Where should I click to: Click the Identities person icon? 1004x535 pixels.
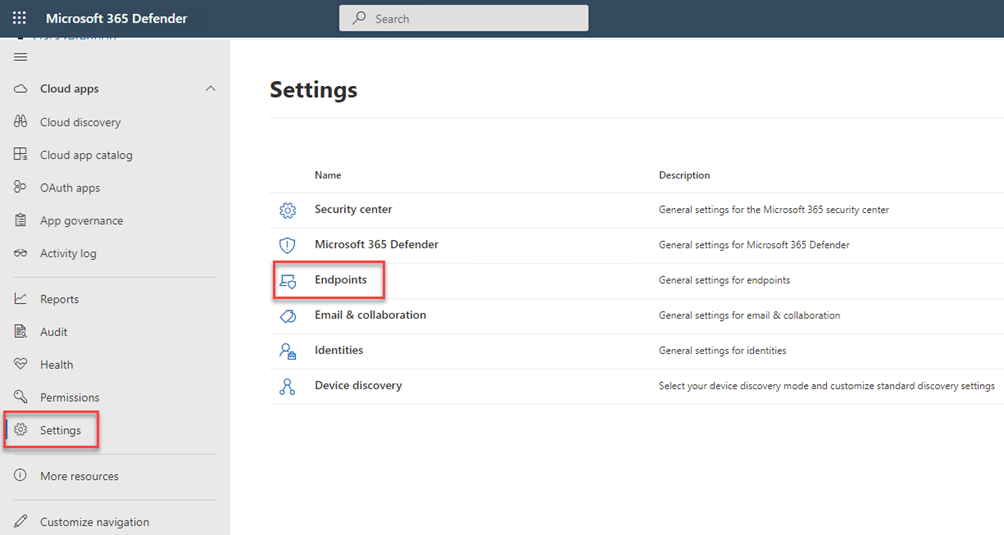point(287,351)
